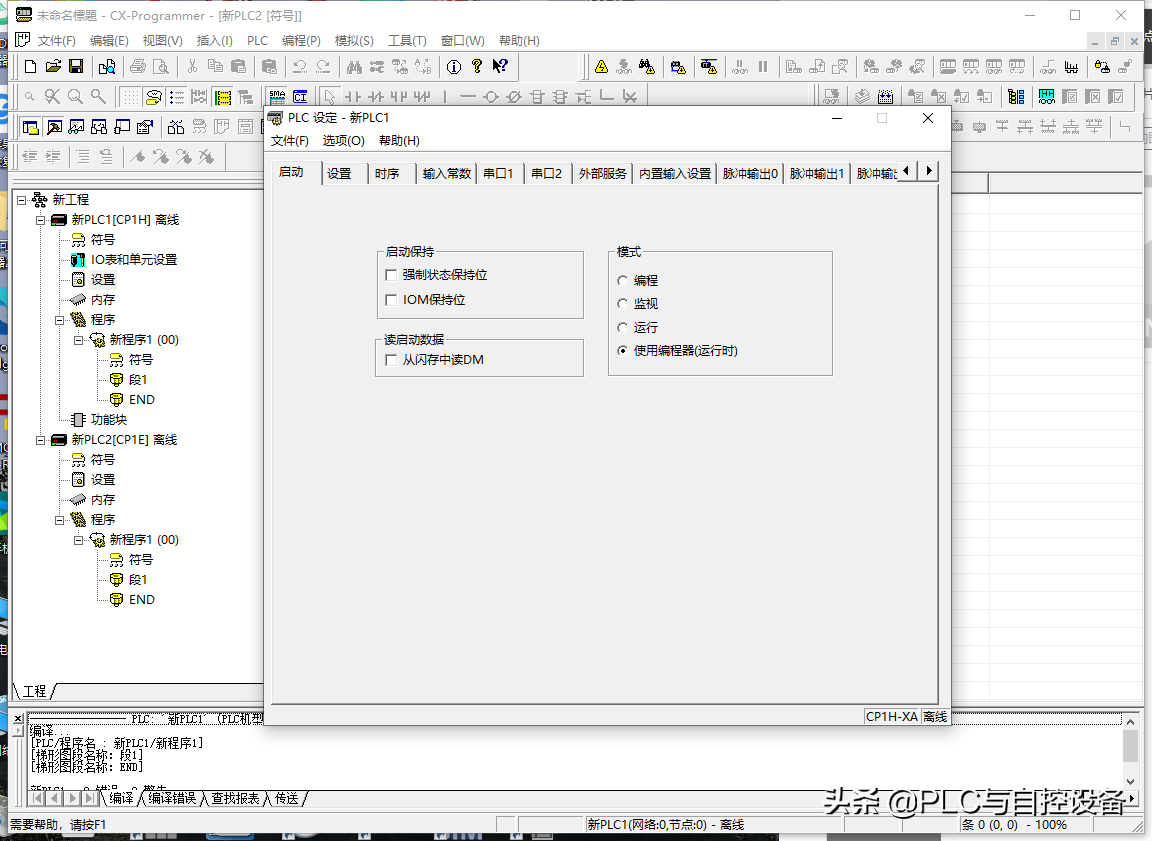The image size is (1152, 841).
Task: Open 帮助(H) menu in PLC 设定 dialog
Action: pyautogui.click(x=400, y=140)
